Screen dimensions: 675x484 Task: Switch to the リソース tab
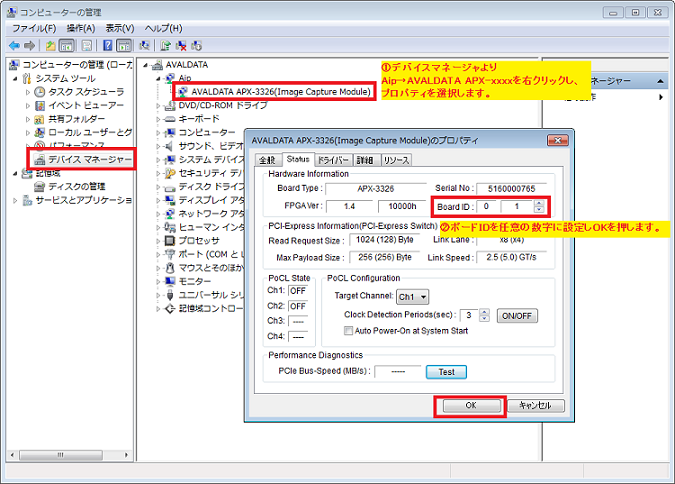pyautogui.click(x=396, y=160)
